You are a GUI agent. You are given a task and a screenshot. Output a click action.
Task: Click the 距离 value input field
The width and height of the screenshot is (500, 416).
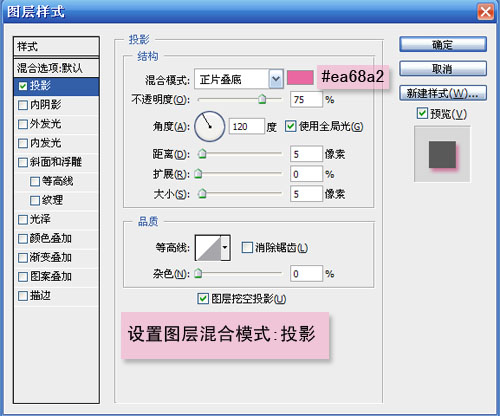coord(306,154)
